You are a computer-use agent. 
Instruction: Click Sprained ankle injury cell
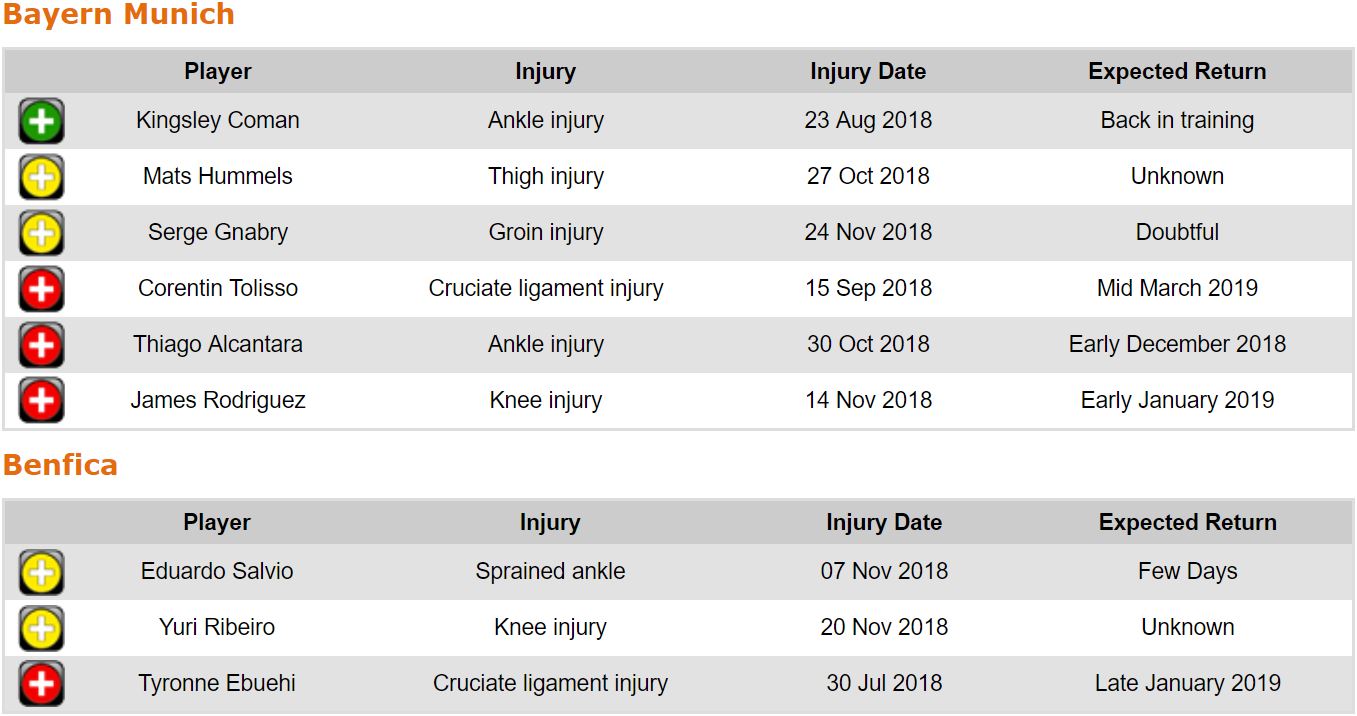(550, 572)
